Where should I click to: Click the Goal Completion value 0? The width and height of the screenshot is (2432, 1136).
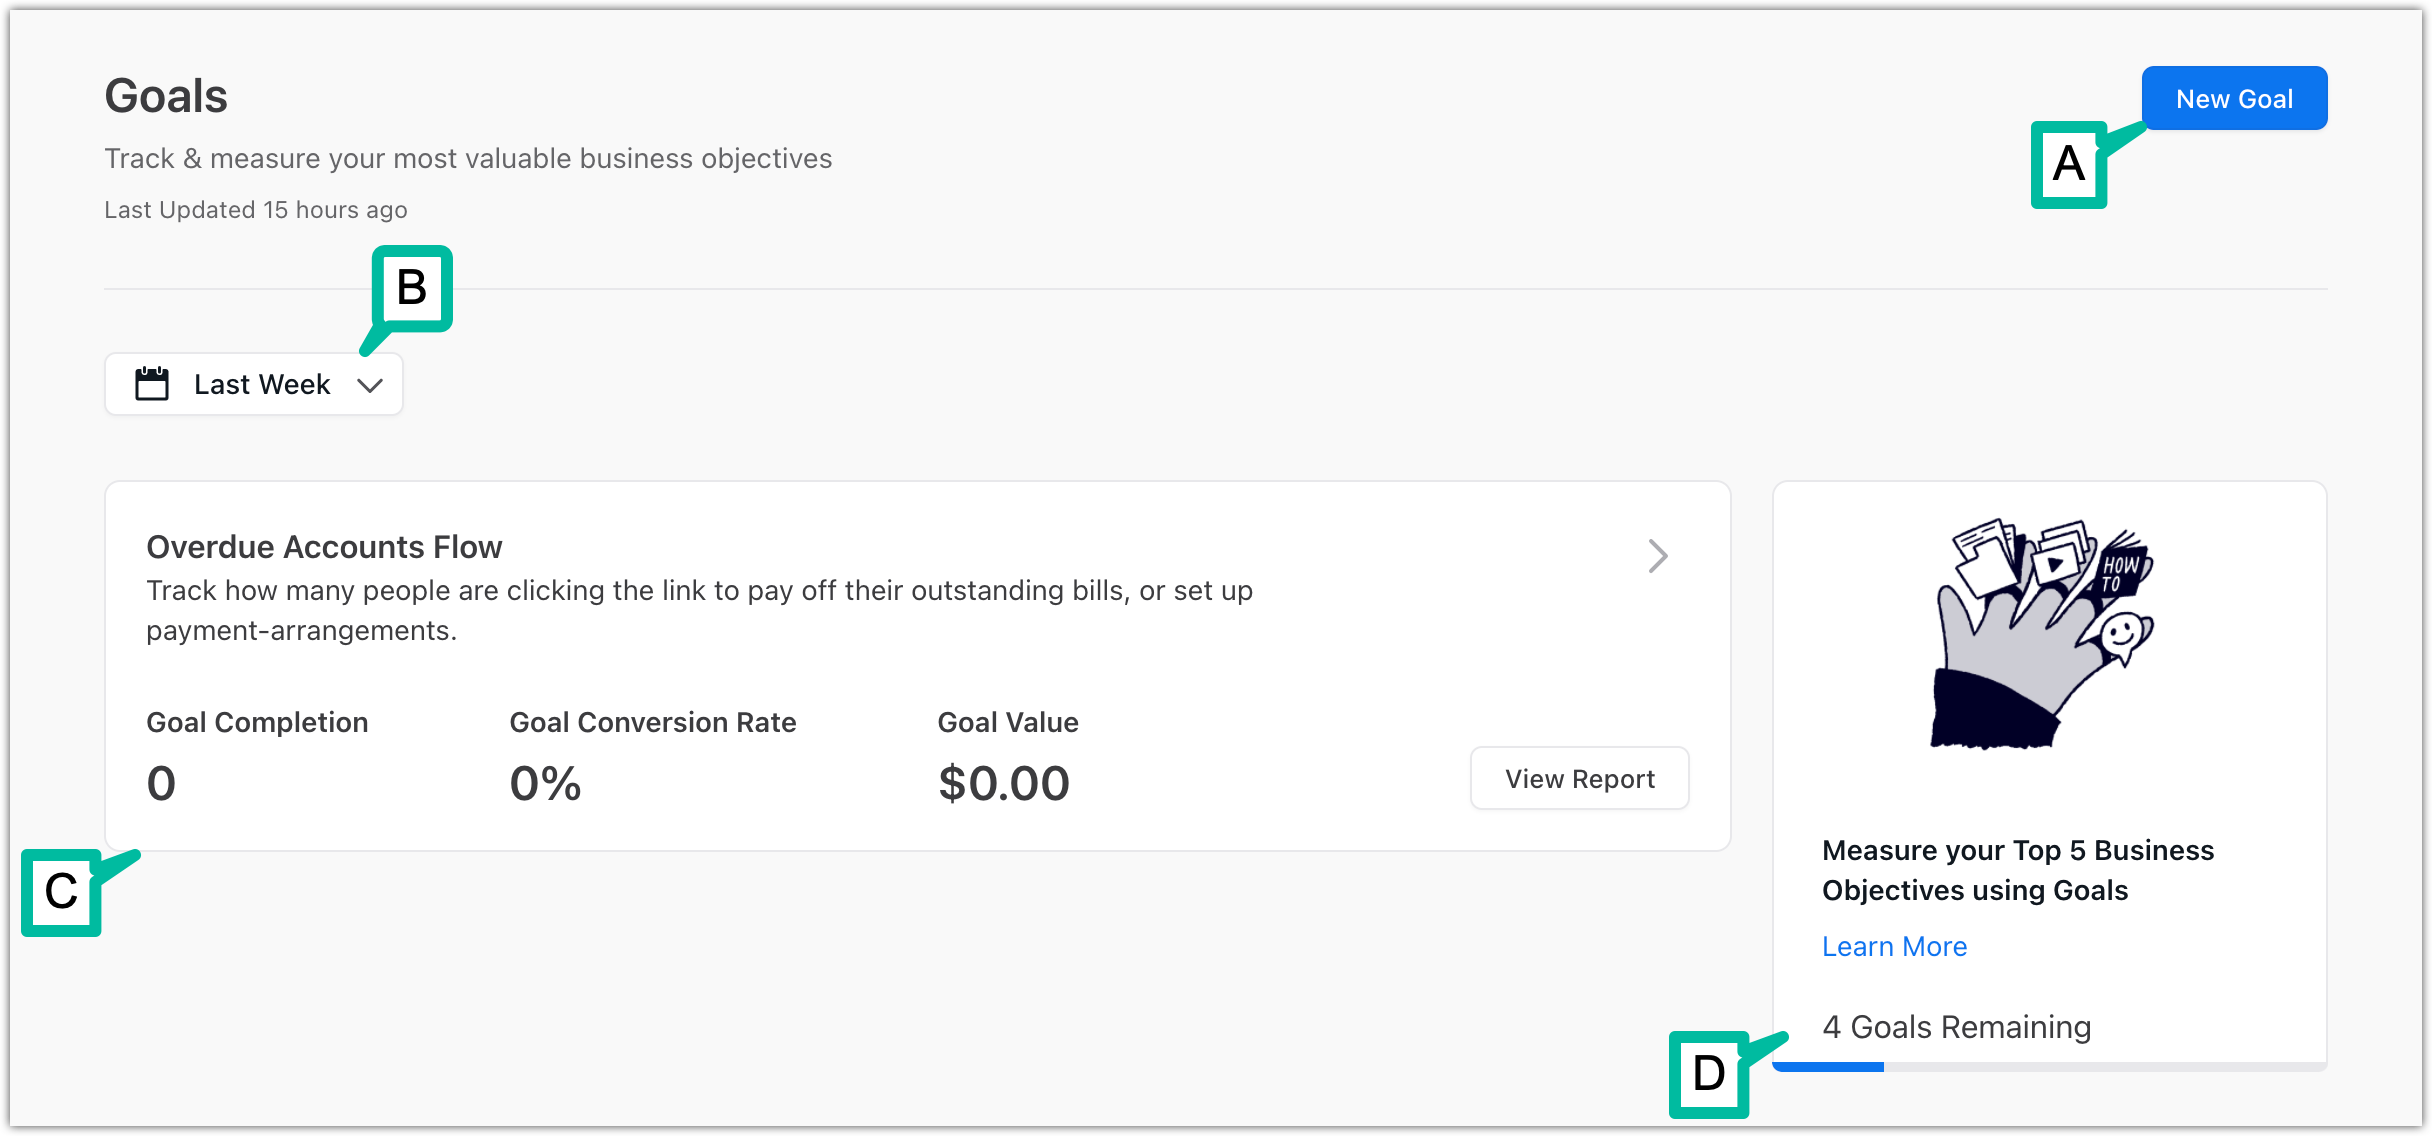pos(161,783)
